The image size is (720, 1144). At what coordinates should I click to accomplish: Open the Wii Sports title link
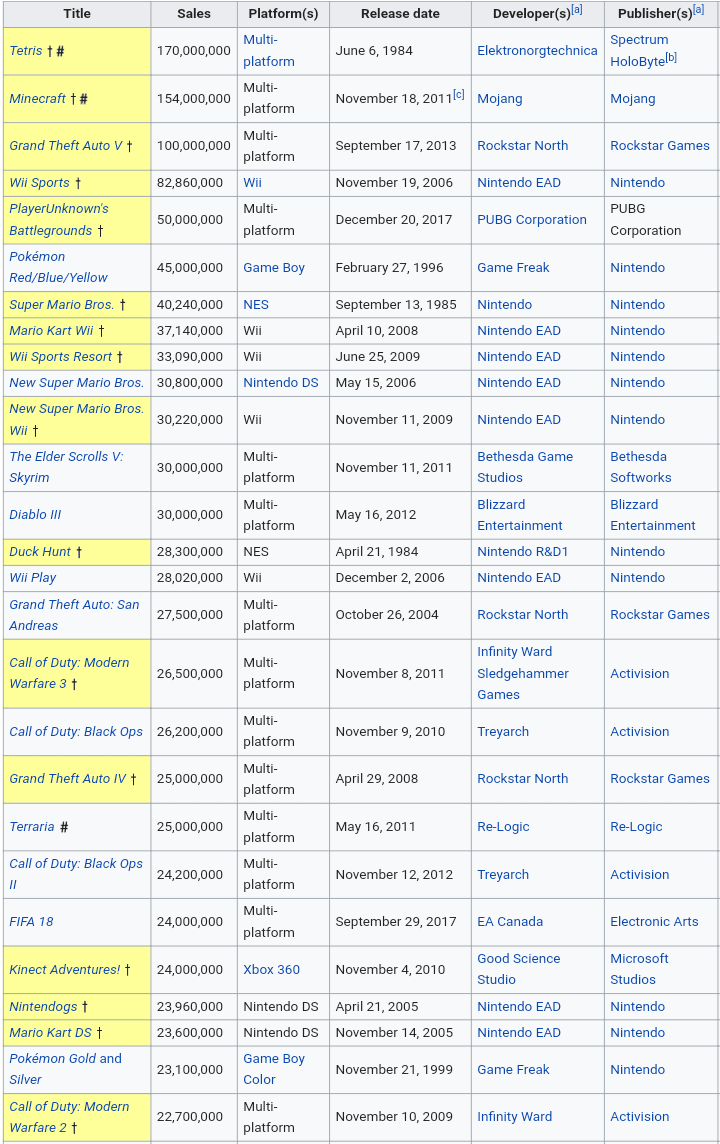pos(39,183)
